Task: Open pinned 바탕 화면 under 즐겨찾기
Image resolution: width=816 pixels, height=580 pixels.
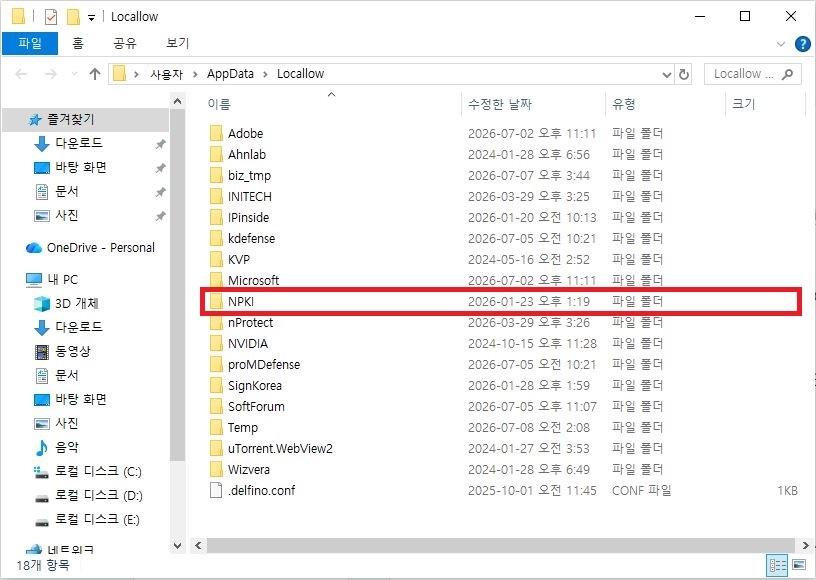Action: (81, 167)
